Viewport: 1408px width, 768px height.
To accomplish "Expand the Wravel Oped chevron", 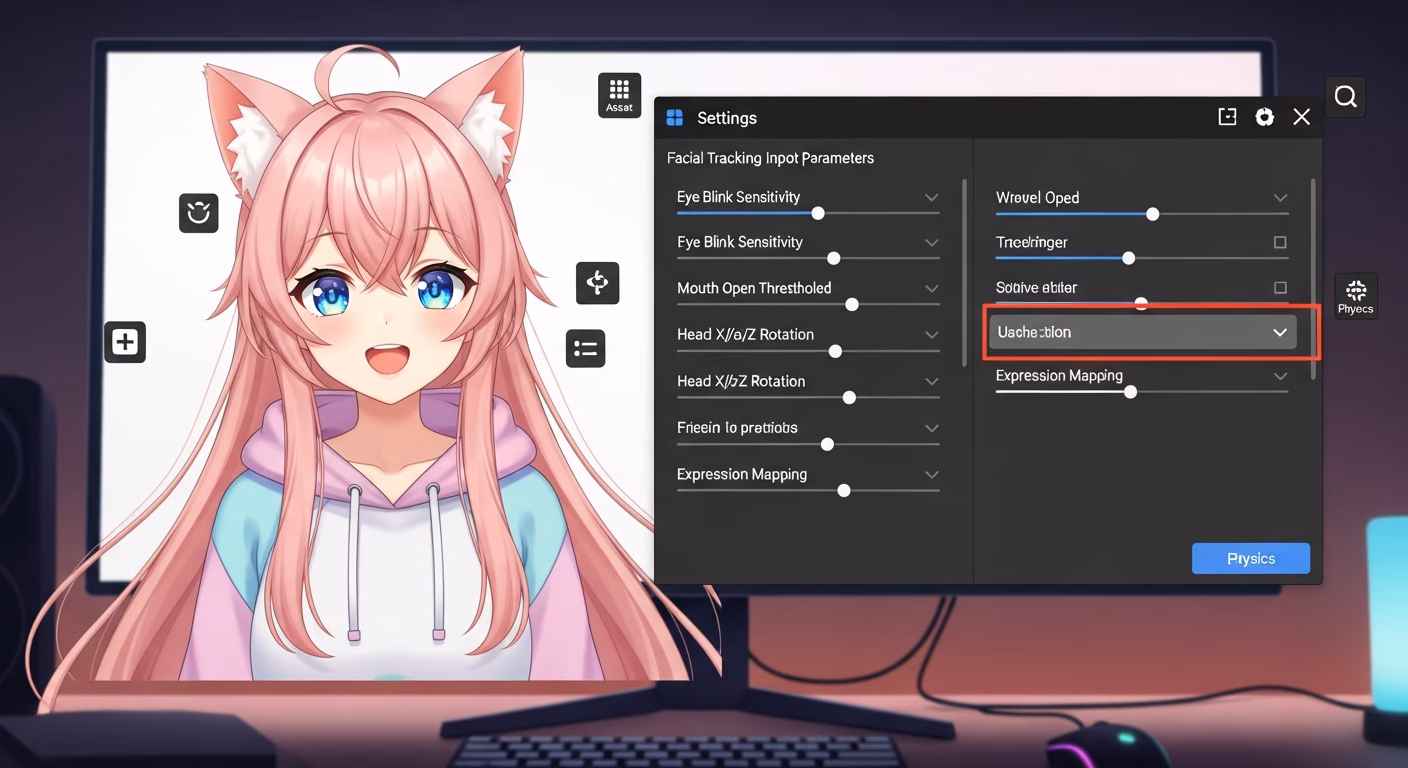I will point(1280,198).
